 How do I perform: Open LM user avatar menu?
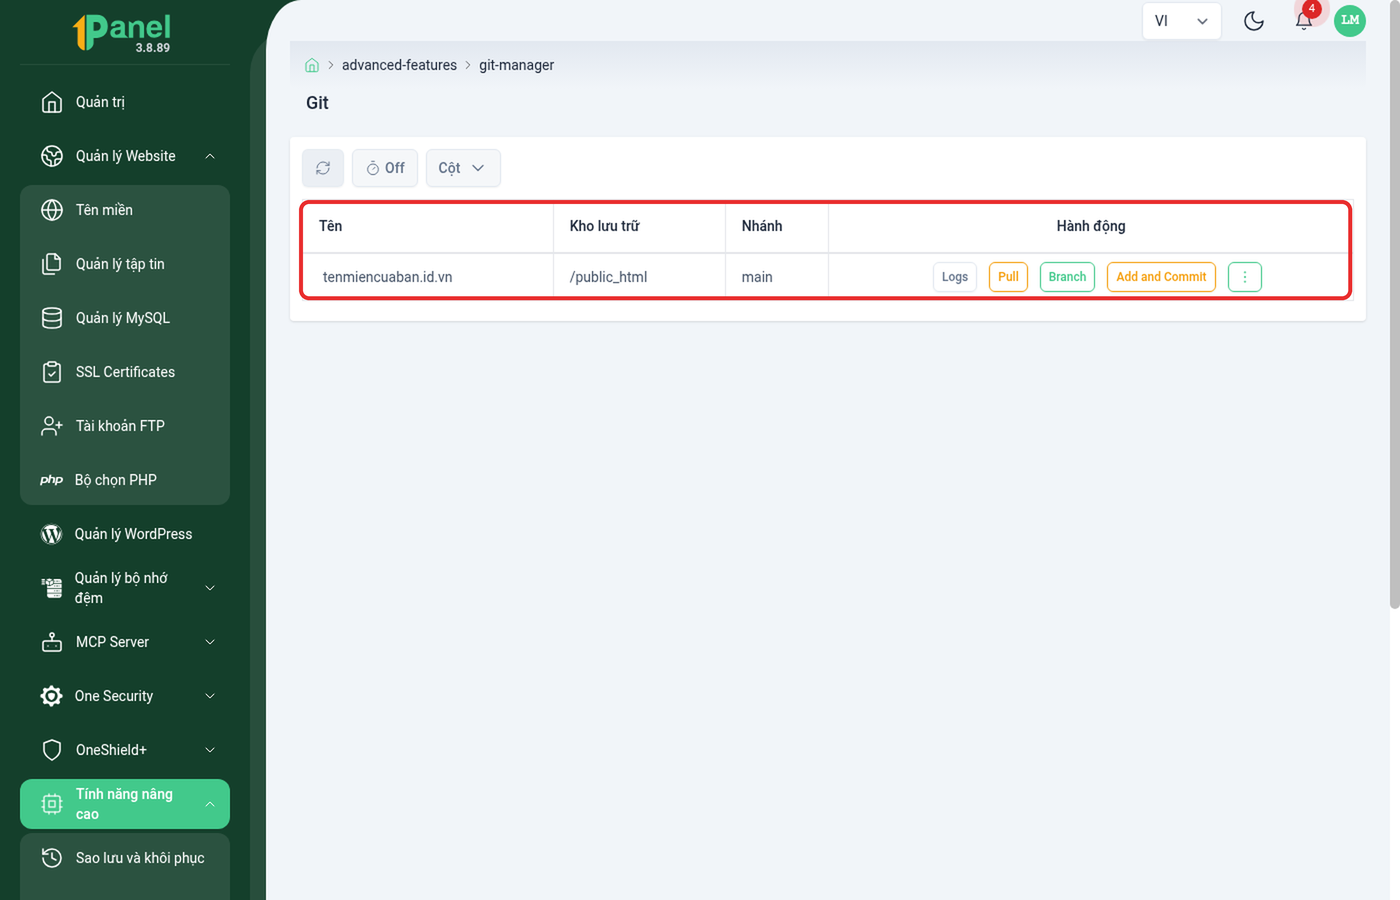coord(1350,20)
